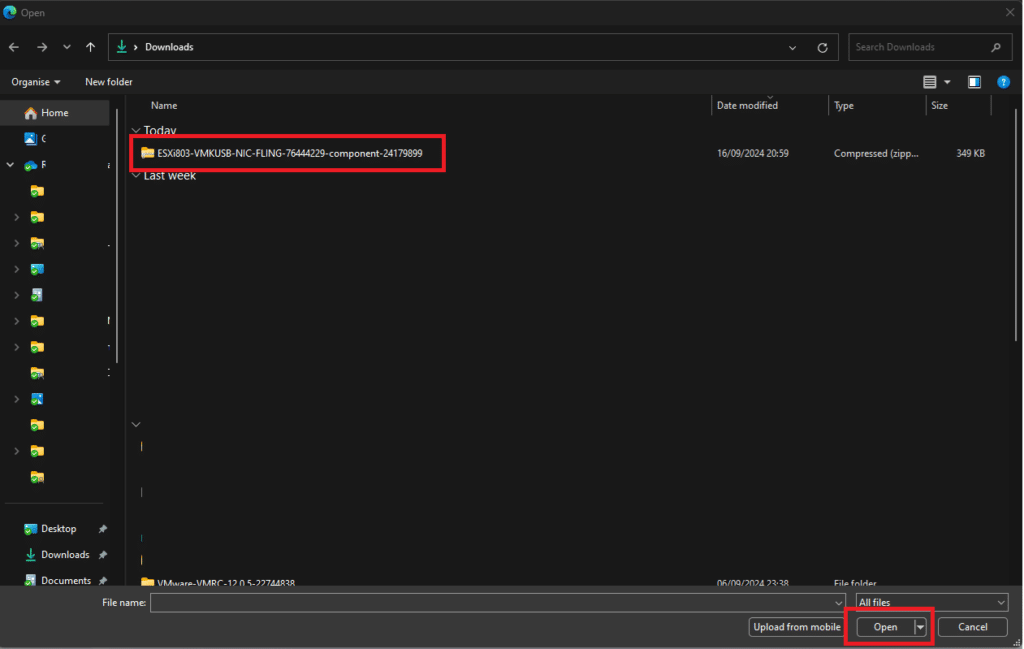Select Home in the navigation pane
This screenshot has height=649, width=1024.
tap(55, 113)
